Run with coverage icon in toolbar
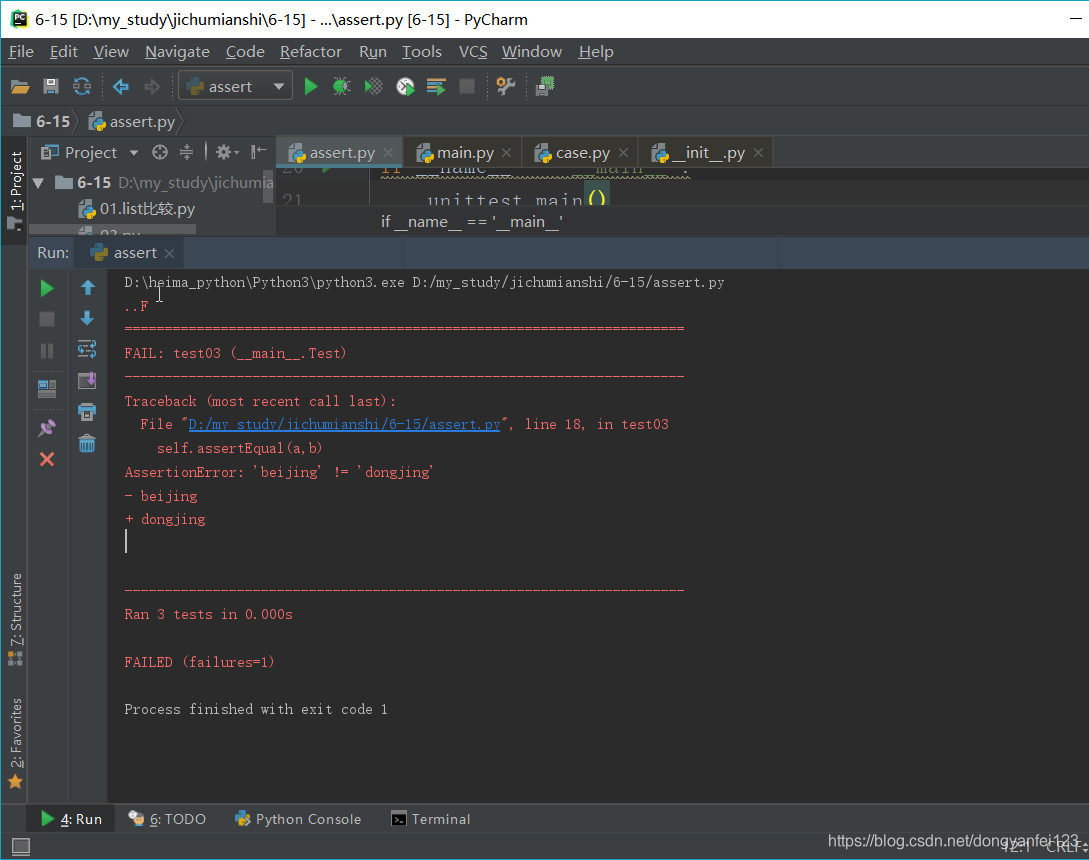 coord(374,86)
